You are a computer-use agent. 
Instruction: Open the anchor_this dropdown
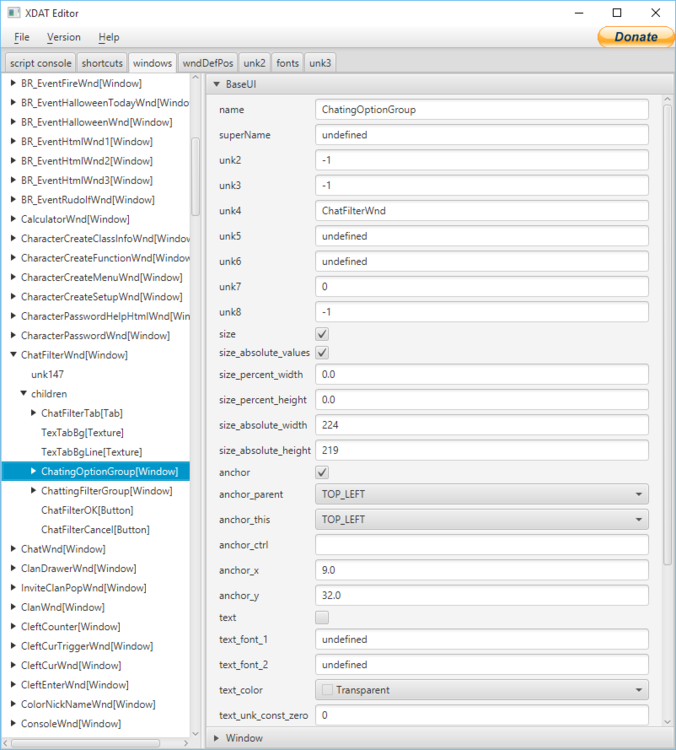[x=481, y=520]
